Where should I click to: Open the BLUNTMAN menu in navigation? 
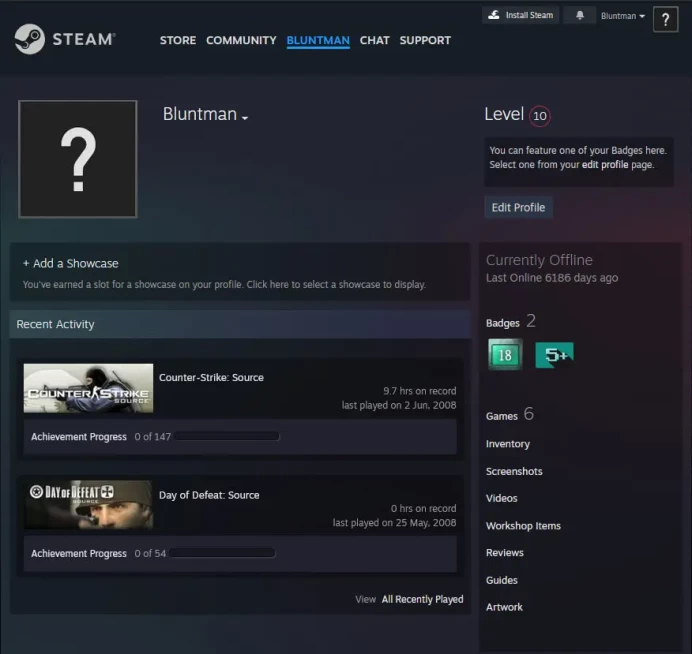[318, 40]
